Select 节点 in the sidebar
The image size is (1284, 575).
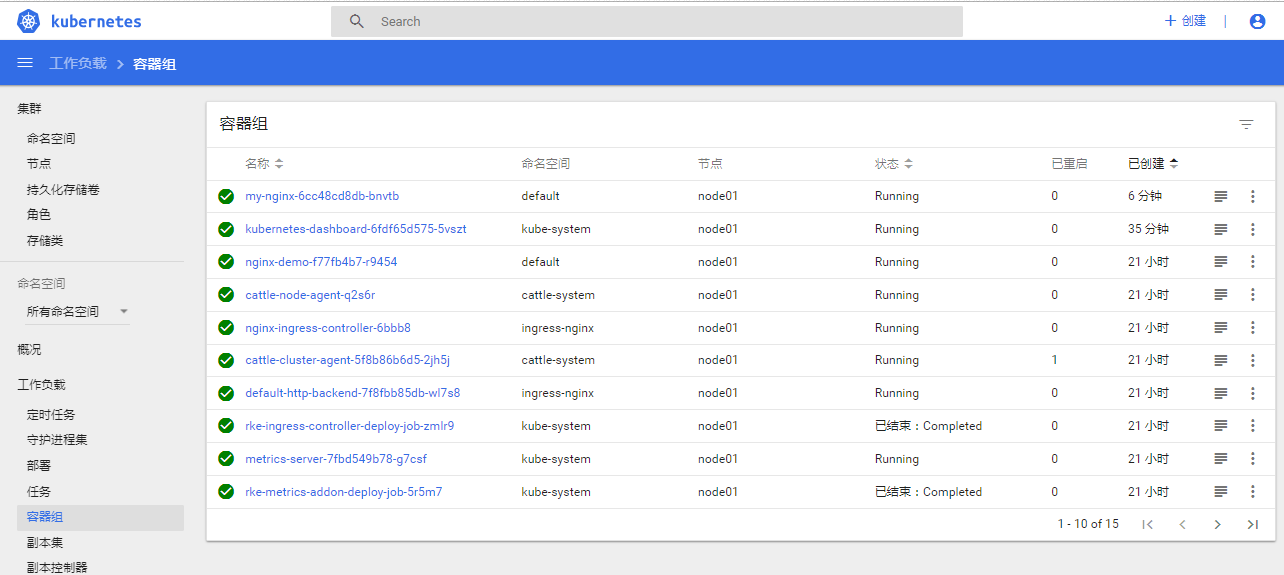pyautogui.click(x=39, y=163)
